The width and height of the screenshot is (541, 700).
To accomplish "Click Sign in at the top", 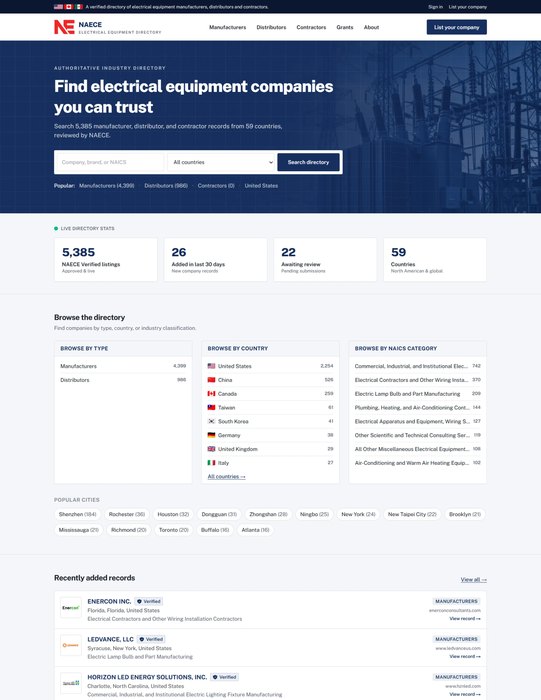I will [435, 7].
